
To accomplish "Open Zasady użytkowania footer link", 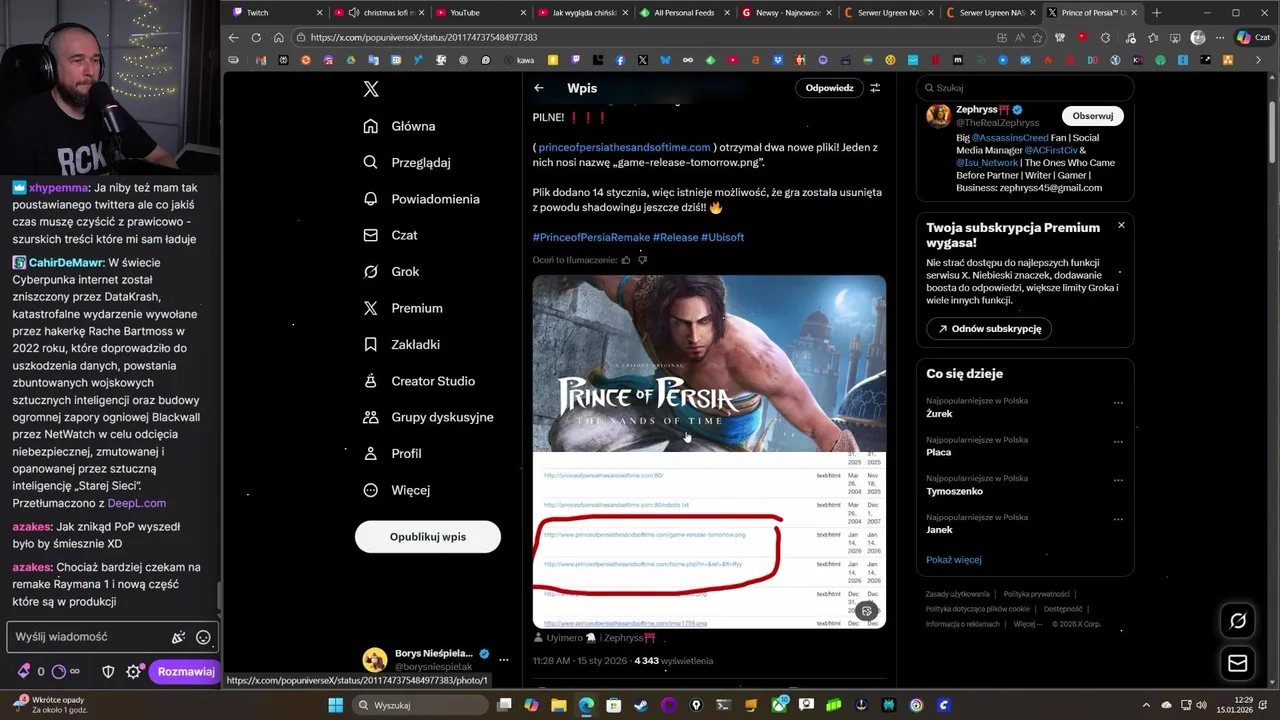I will 958,594.
